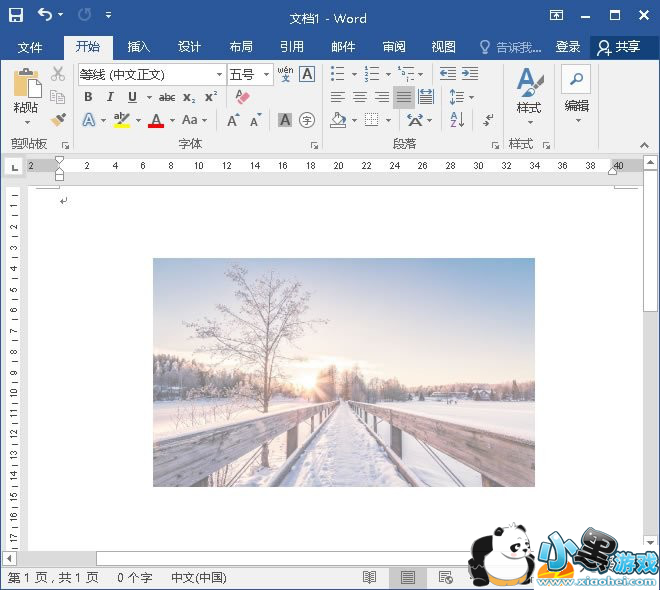Viewport: 660px width, 590px height.
Task: Switch to the 审阅 tab
Action: pos(394,47)
